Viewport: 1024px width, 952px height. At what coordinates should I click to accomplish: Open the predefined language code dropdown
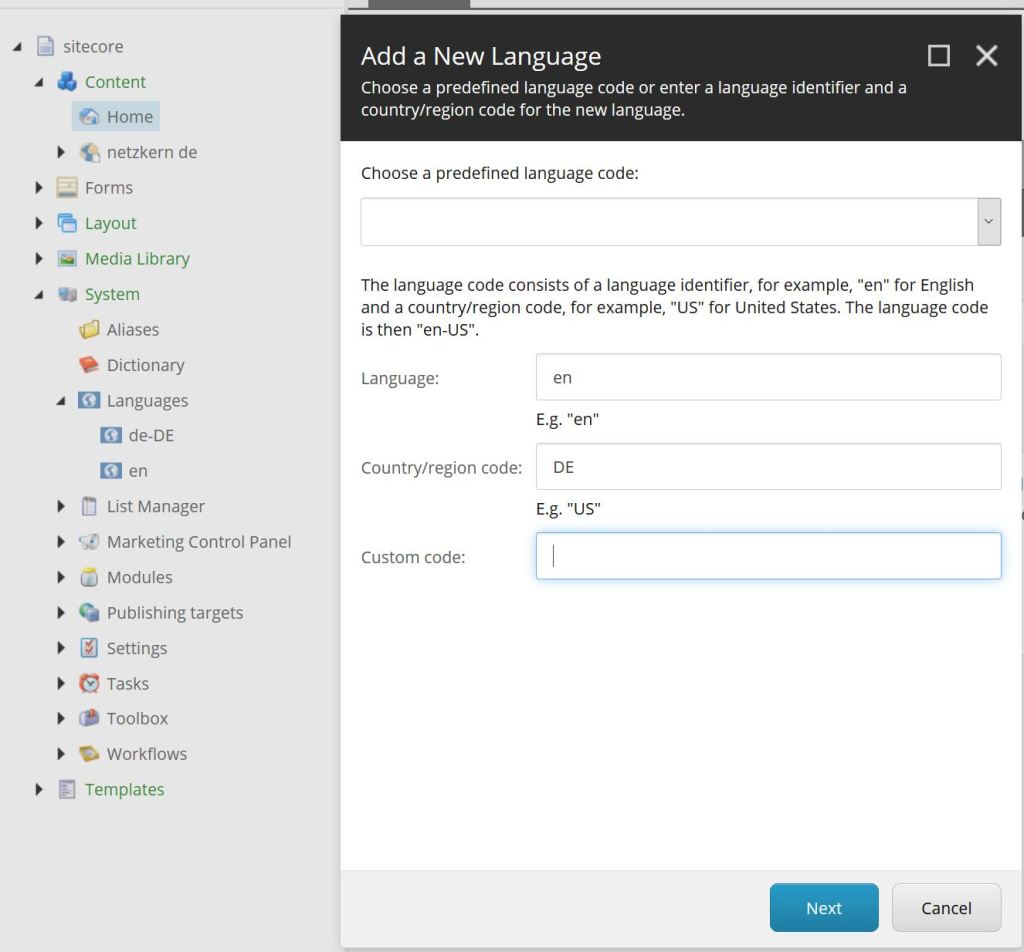click(x=988, y=222)
